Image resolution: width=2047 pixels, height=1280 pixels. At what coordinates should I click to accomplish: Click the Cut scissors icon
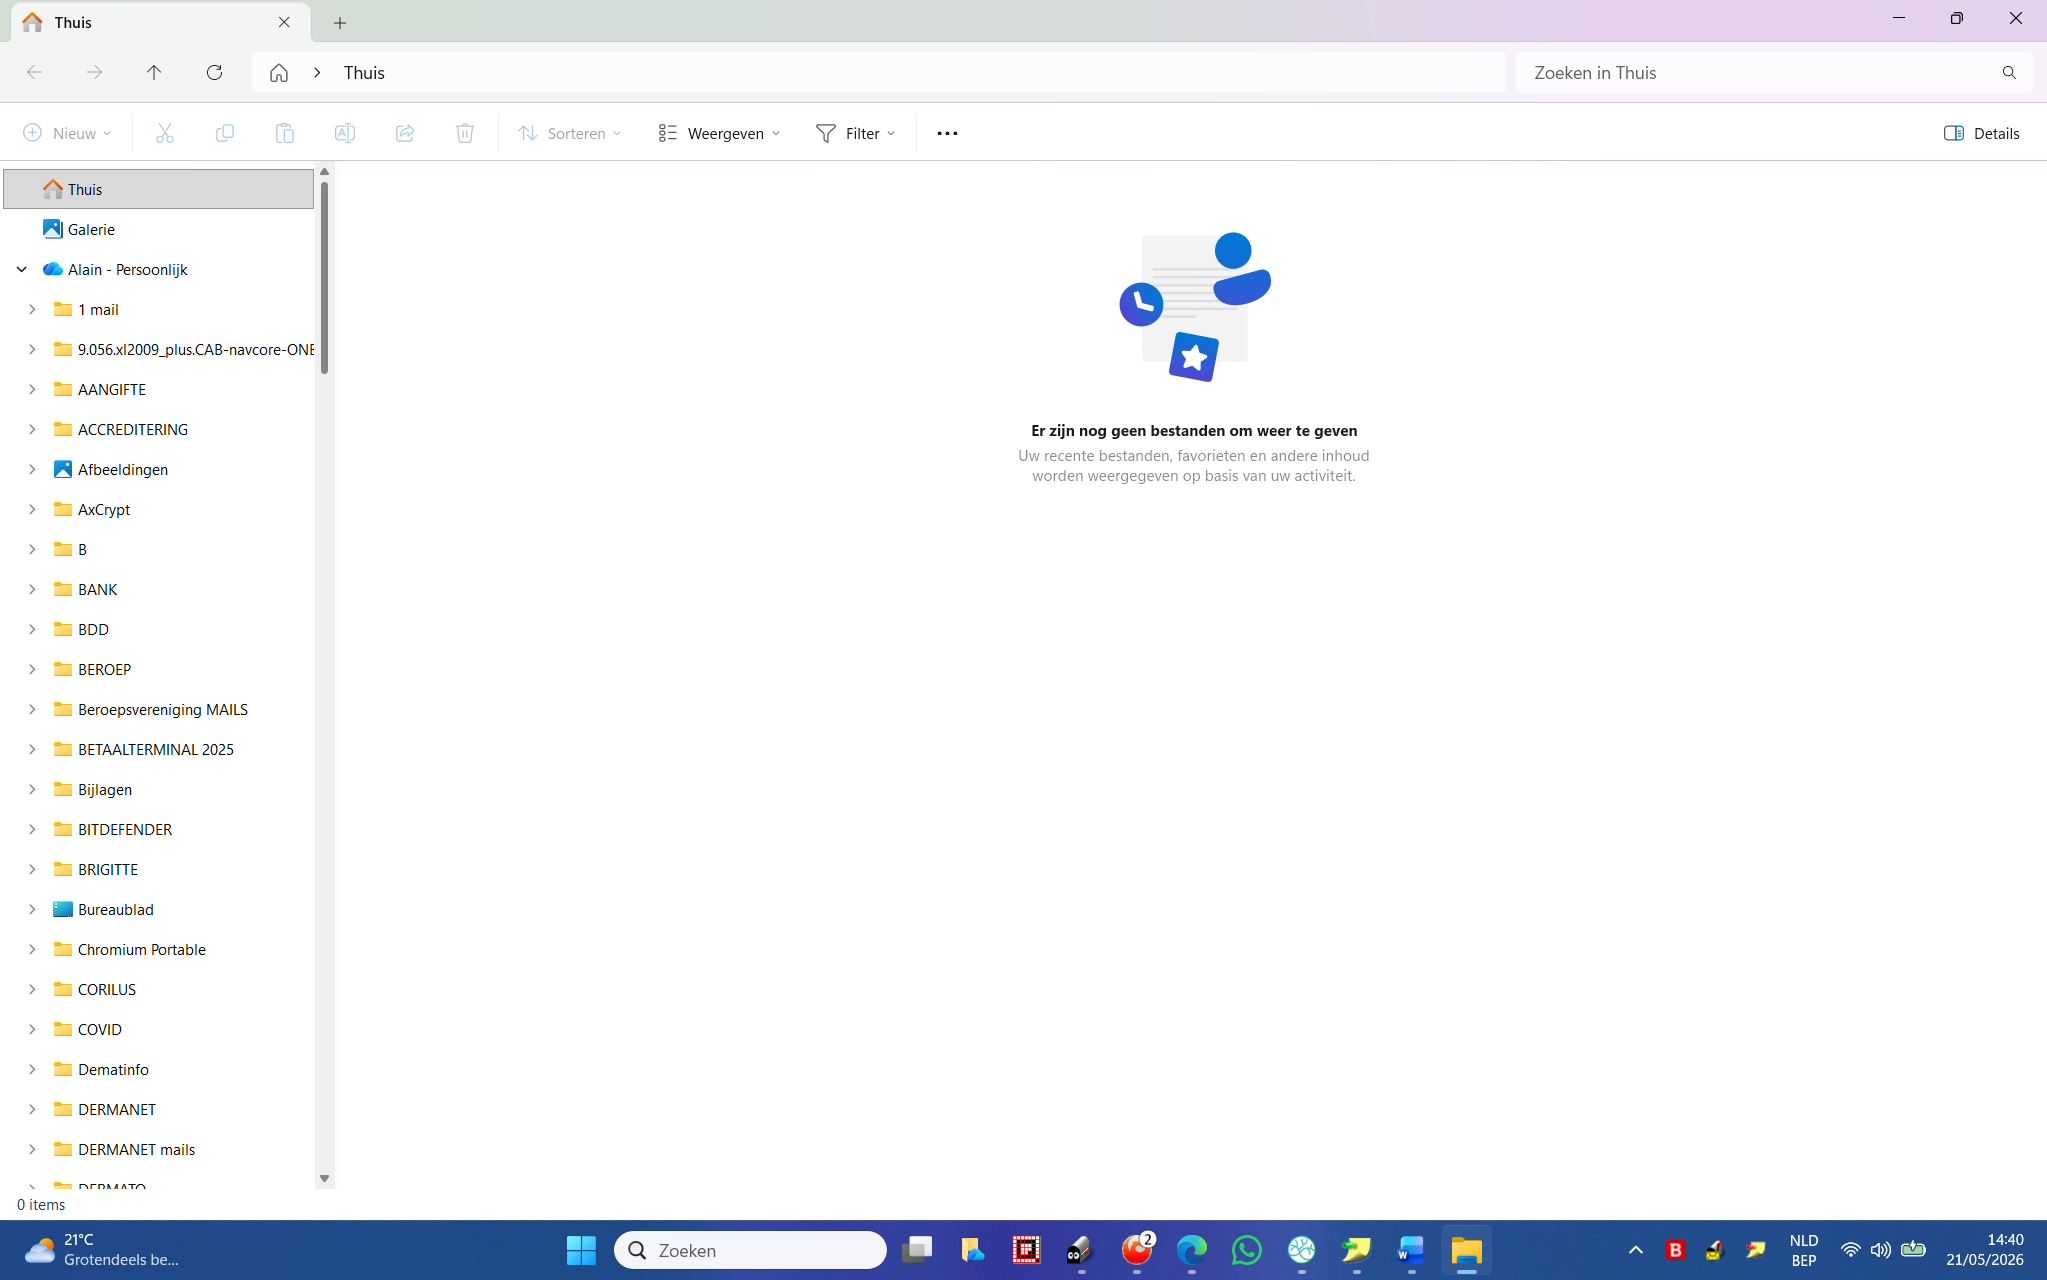(165, 133)
